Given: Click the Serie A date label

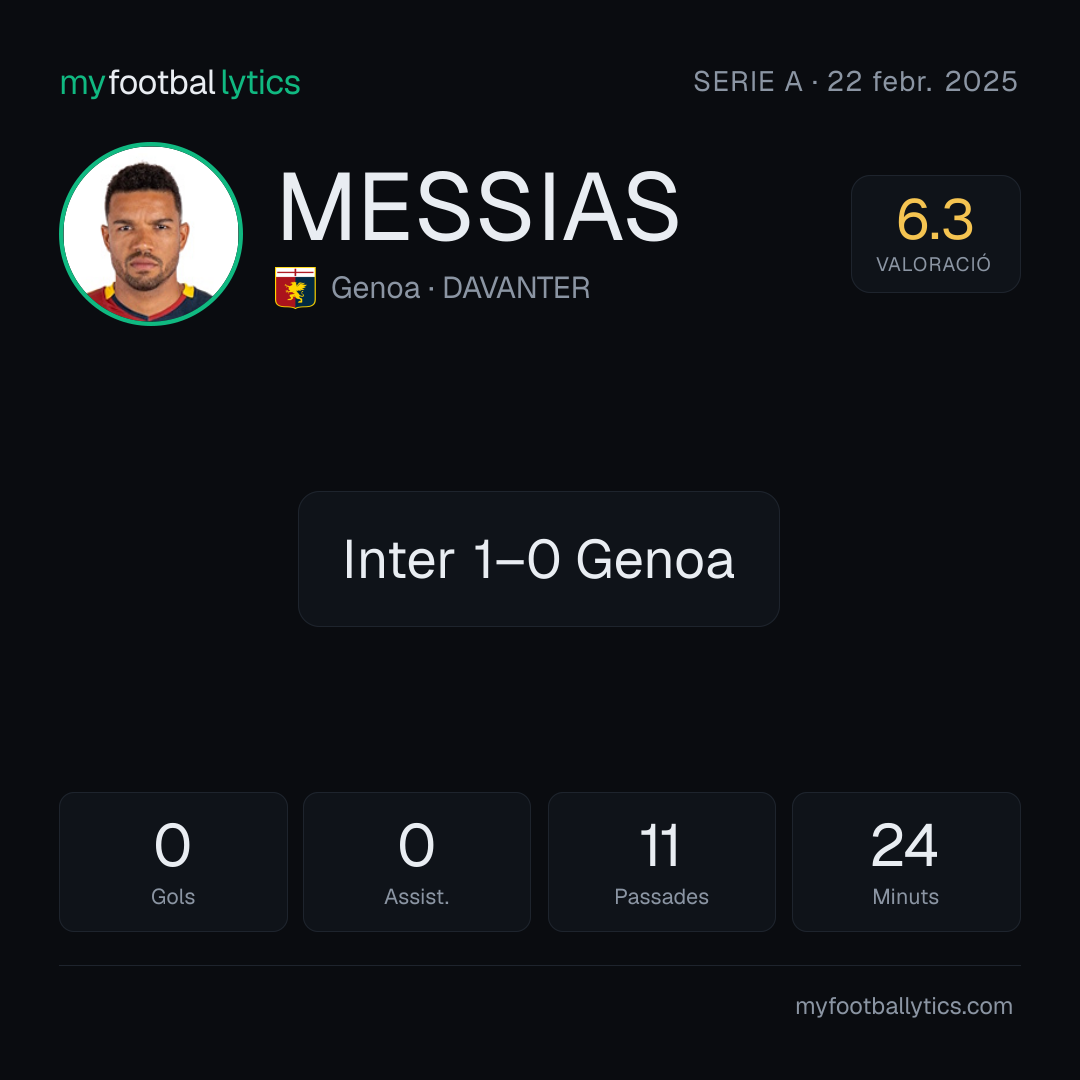Looking at the screenshot, I should [x=855, y=81].
